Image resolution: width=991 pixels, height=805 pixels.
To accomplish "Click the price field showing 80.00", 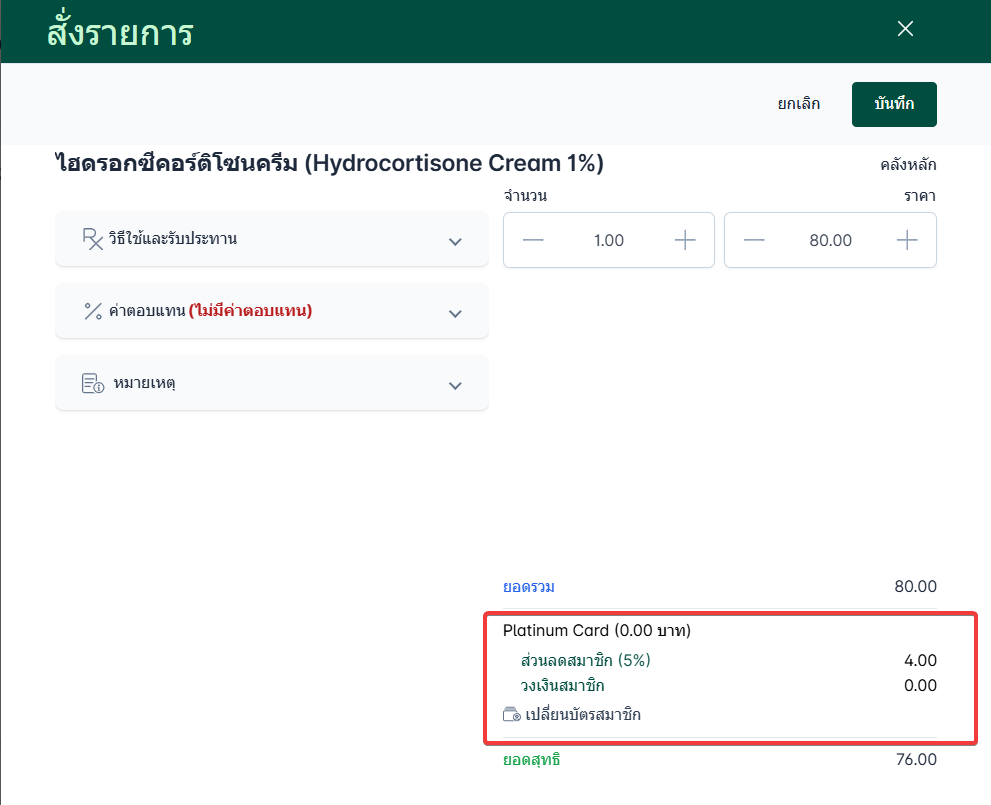I will (x=830, y=240).
